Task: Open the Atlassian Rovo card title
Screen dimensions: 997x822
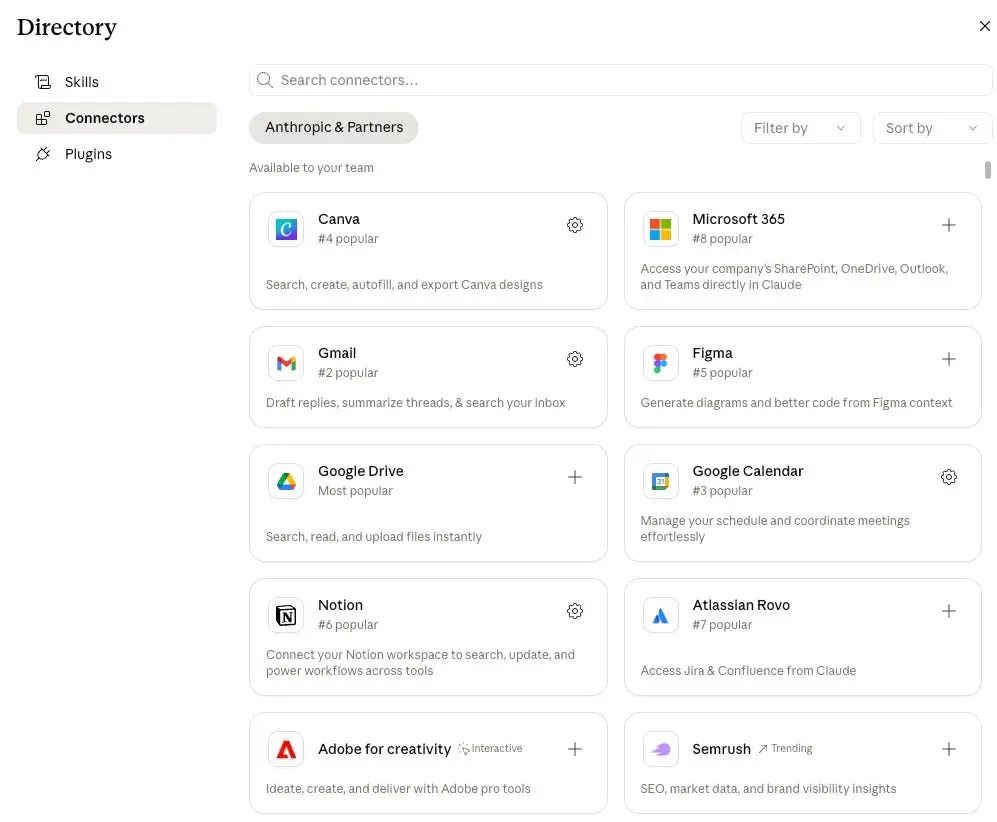Action: coord(741,605)
